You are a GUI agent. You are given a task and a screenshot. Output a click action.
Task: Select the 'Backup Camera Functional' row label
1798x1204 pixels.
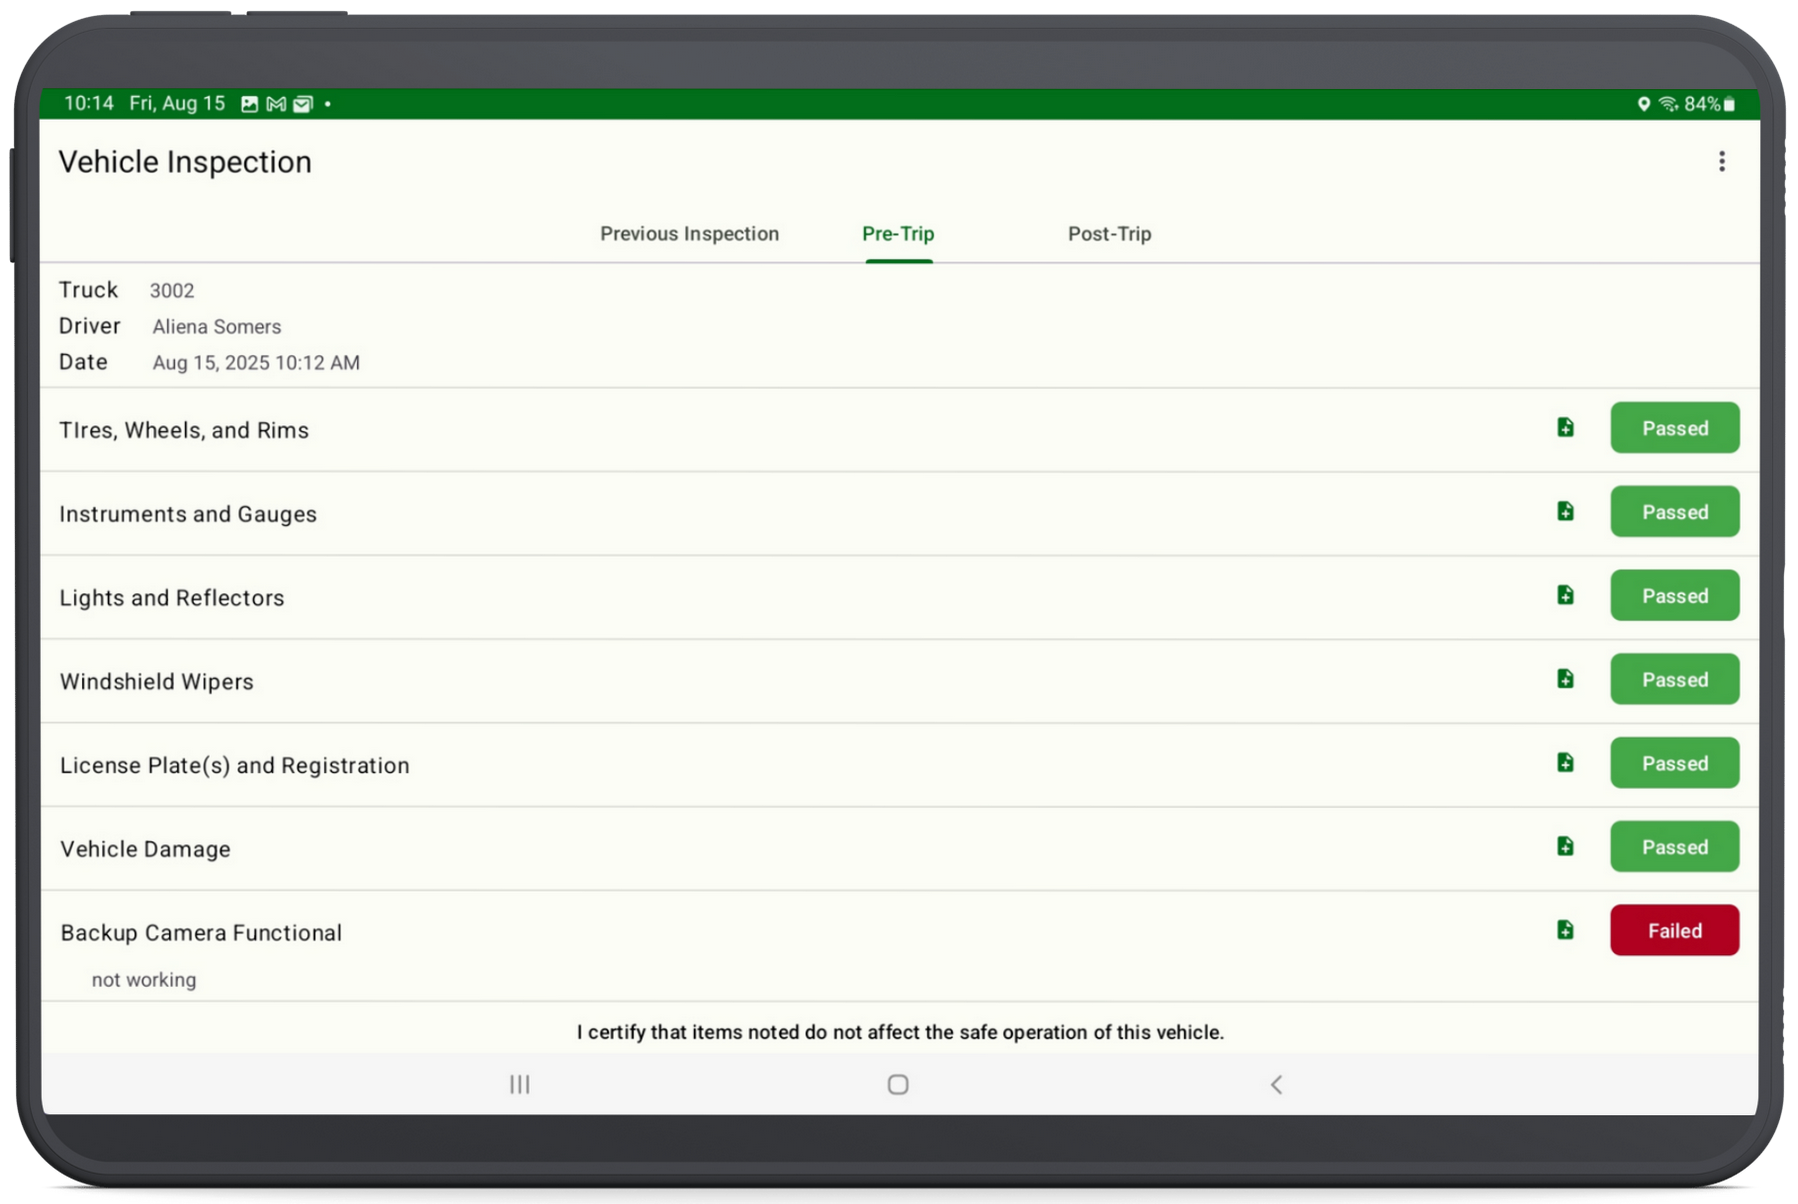(201, 933)
